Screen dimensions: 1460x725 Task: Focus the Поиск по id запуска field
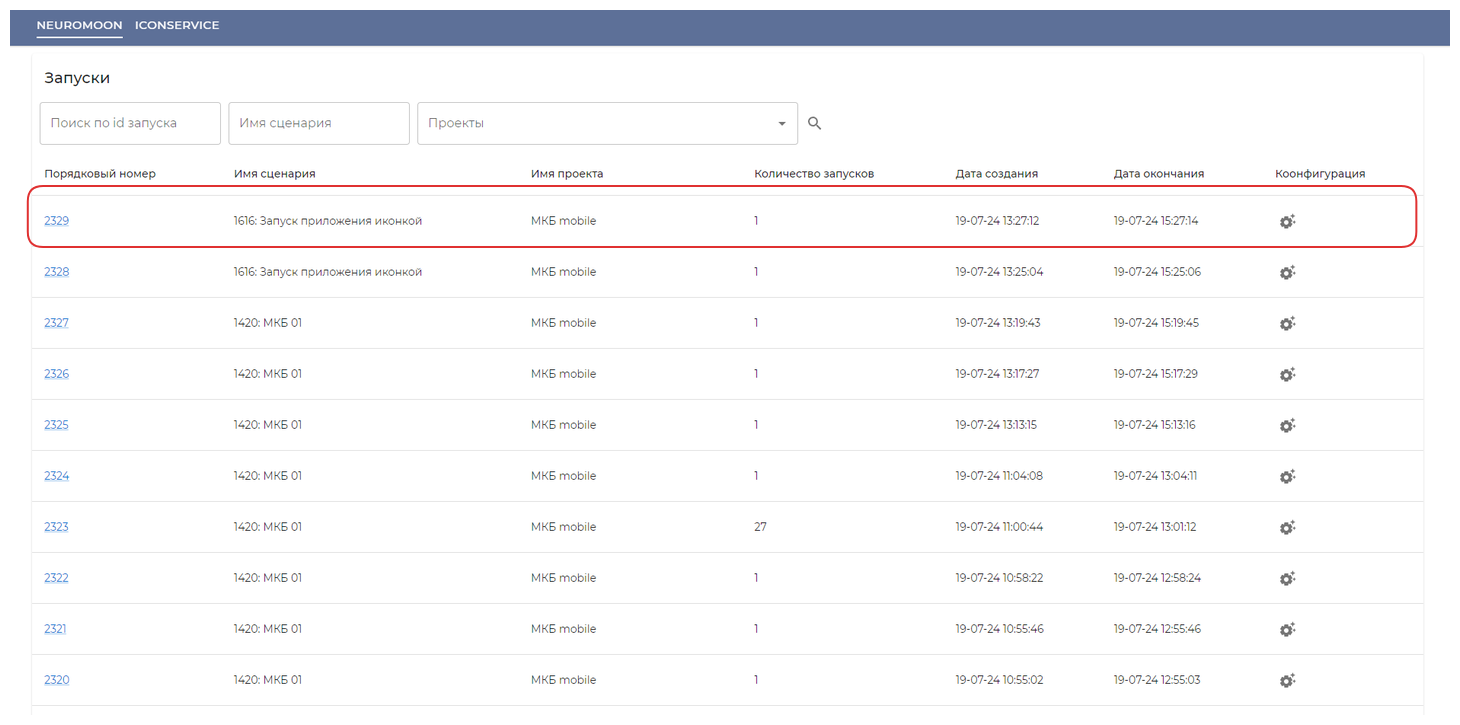point(130,123)
